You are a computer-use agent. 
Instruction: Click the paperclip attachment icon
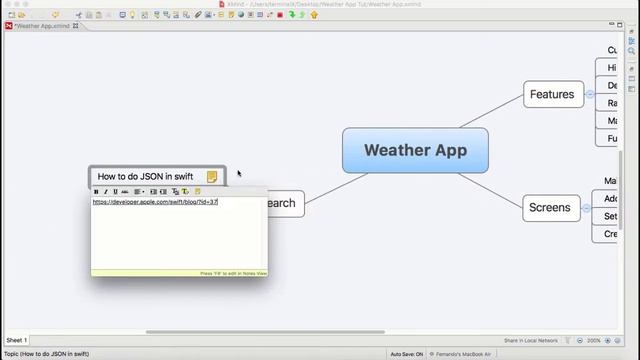coord(198,15)
